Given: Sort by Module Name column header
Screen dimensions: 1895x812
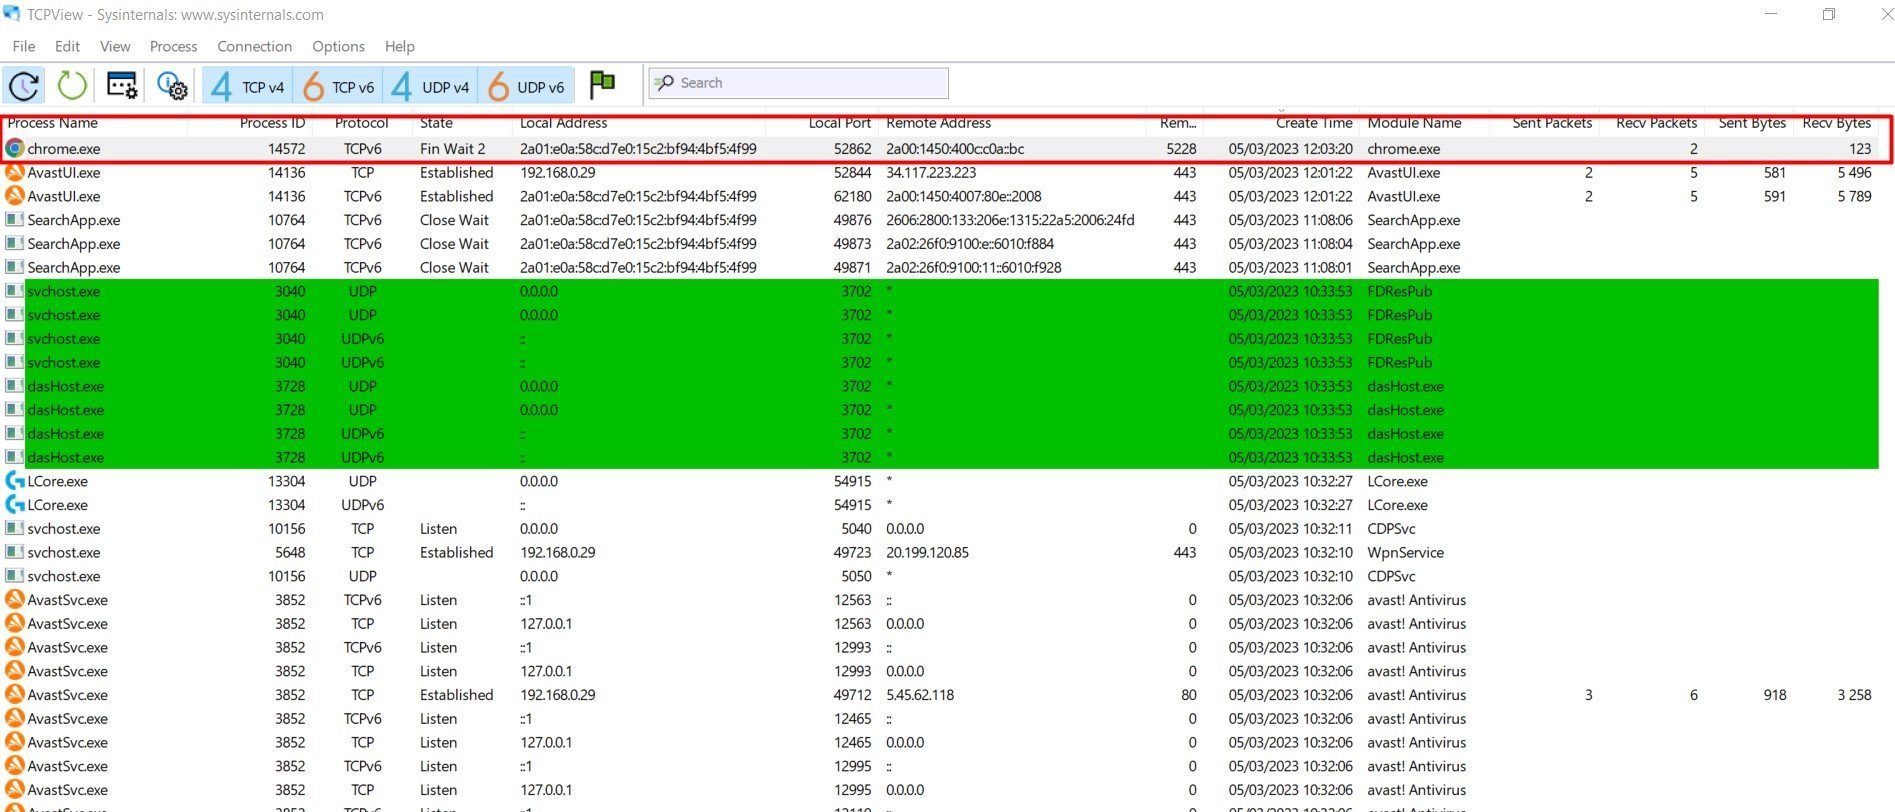Looking at the screenshot, I should [x=1414, y=123].
